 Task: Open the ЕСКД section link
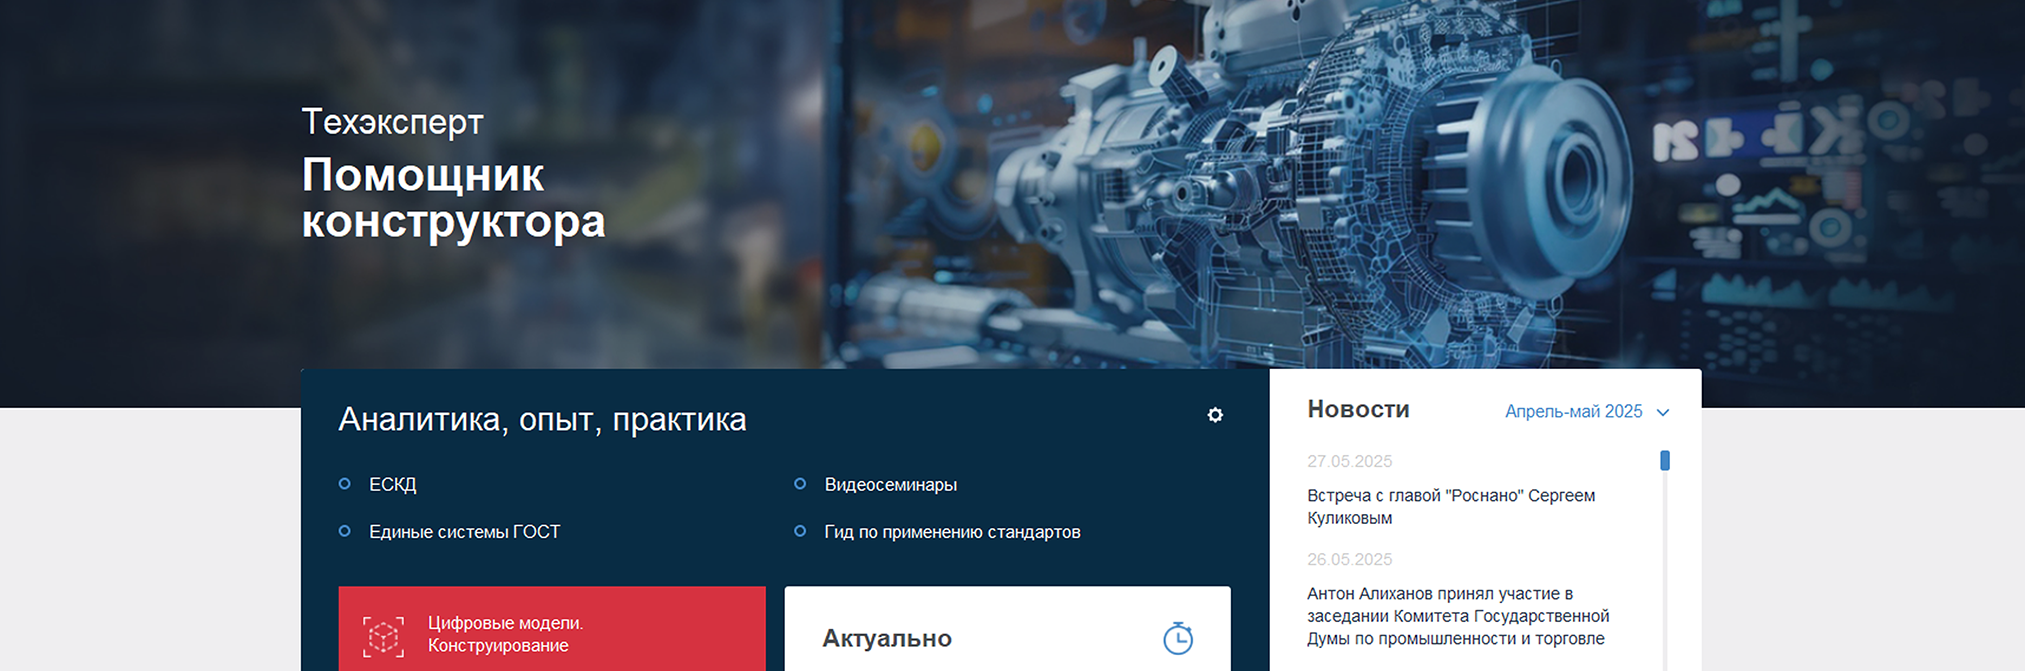tap(392, 485)
